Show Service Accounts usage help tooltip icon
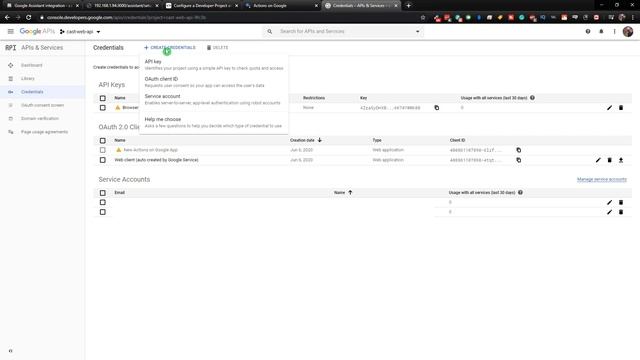640x360 pixels. click(520, 192)
